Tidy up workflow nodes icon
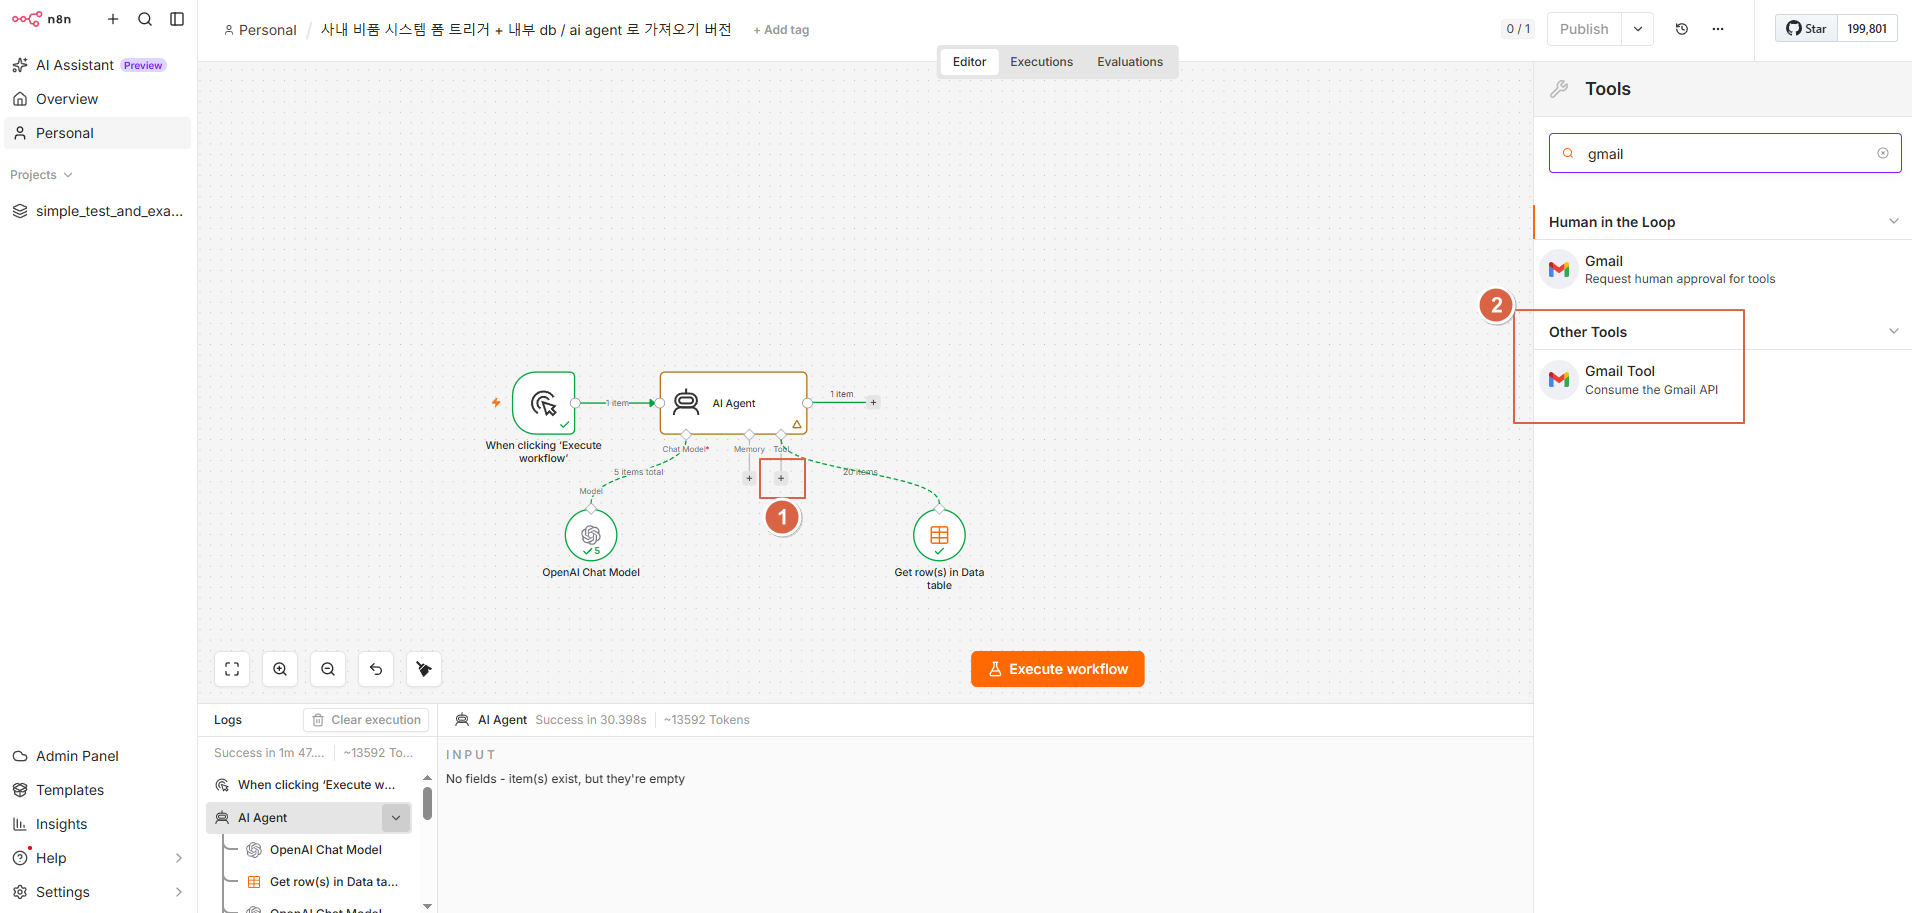Viewport: 1912px width, 913px height. pyautogui.click(x=424, y=669)
